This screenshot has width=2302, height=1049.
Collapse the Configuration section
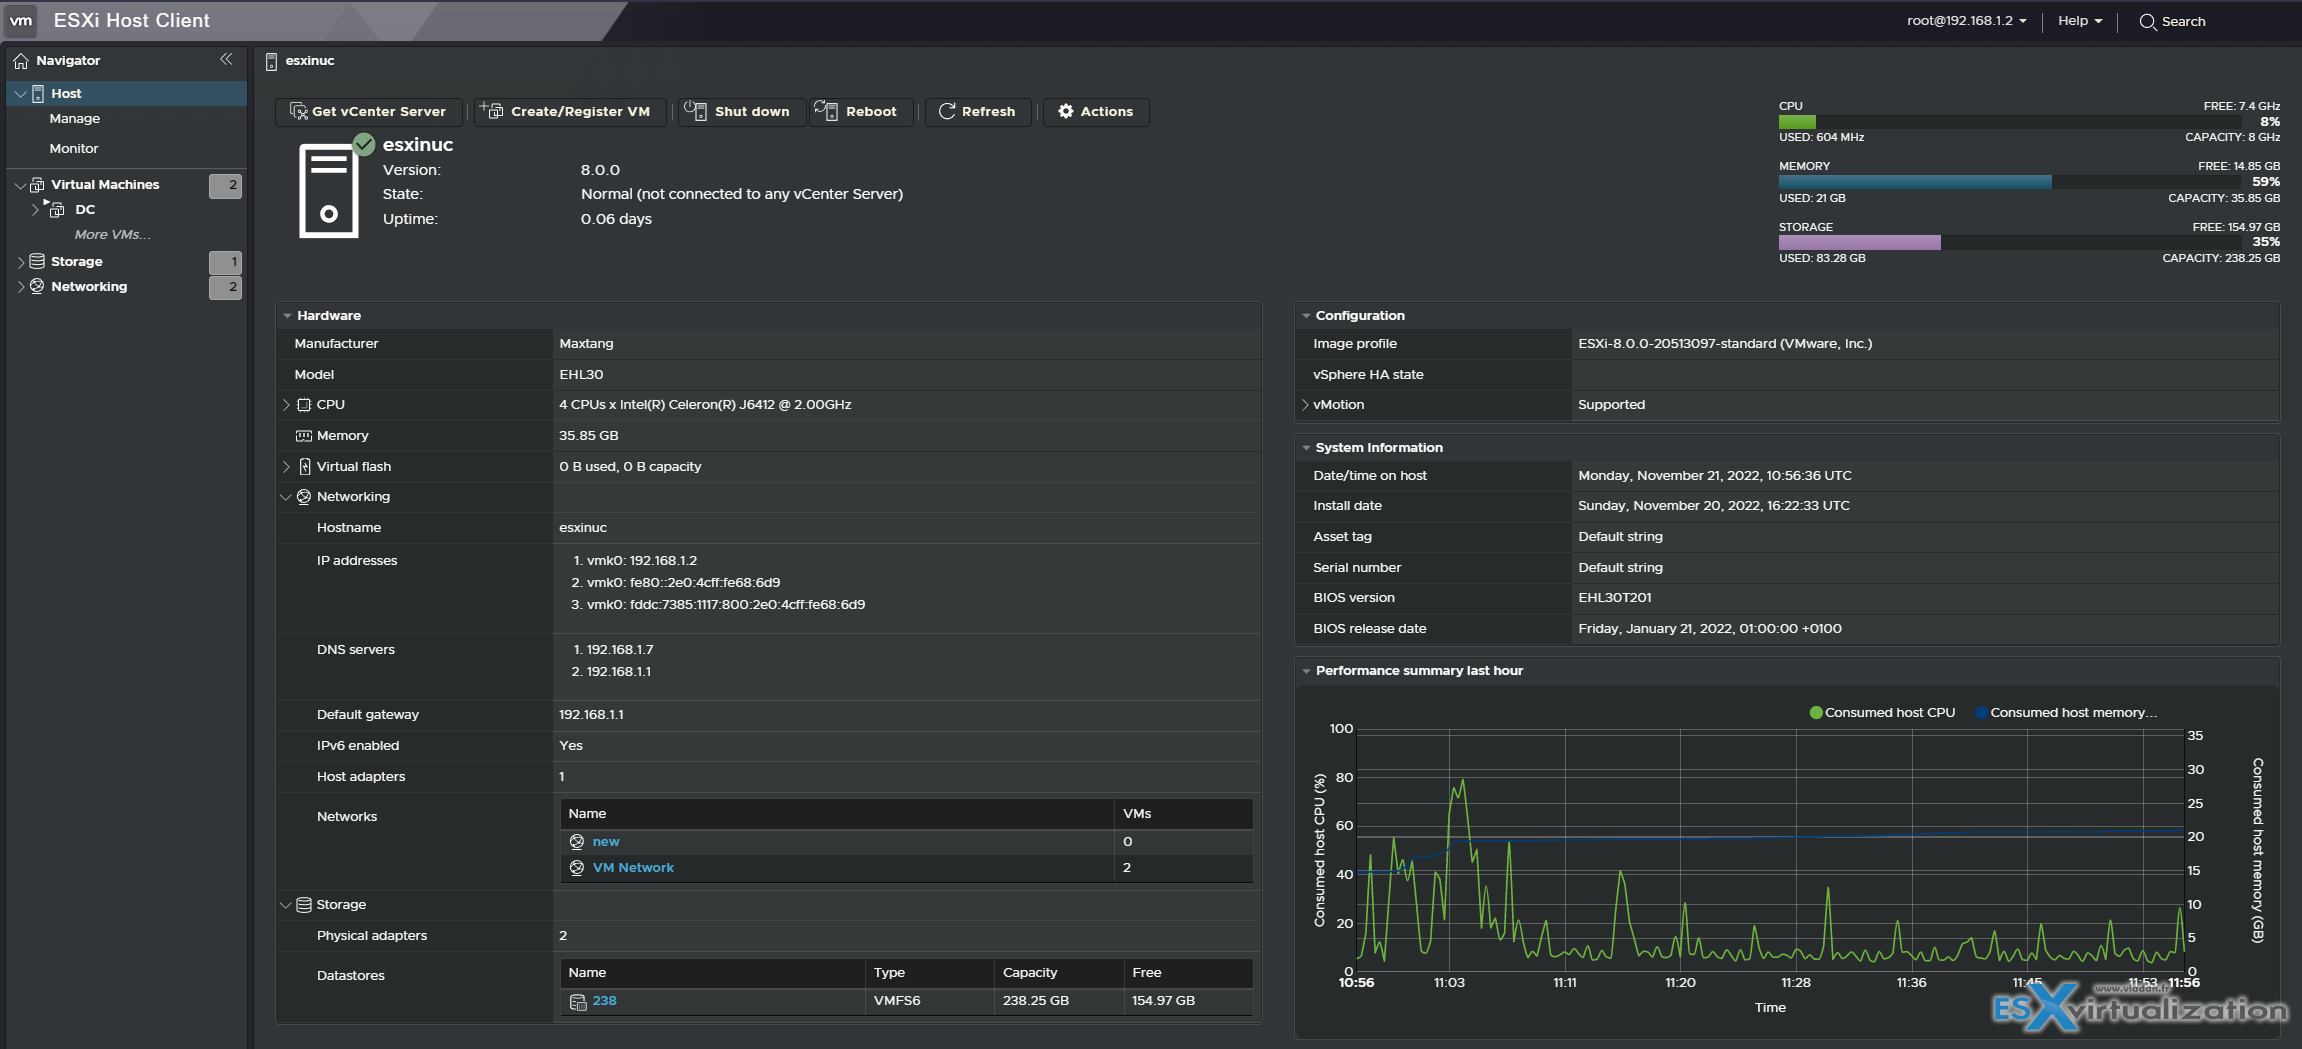coord(1306,316)
